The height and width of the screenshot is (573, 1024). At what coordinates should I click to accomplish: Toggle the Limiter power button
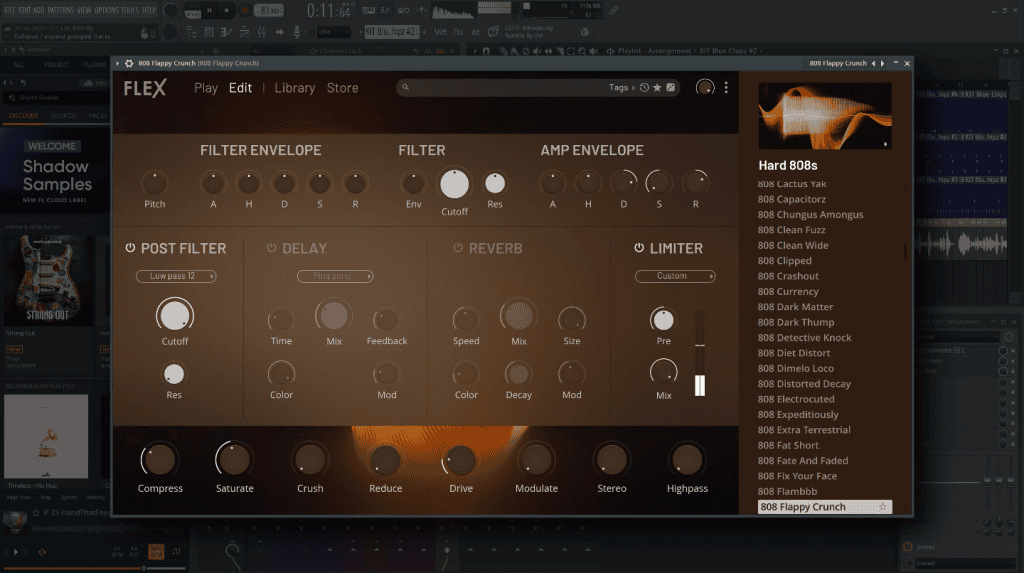pyautogui.click(x=639, y=248)
